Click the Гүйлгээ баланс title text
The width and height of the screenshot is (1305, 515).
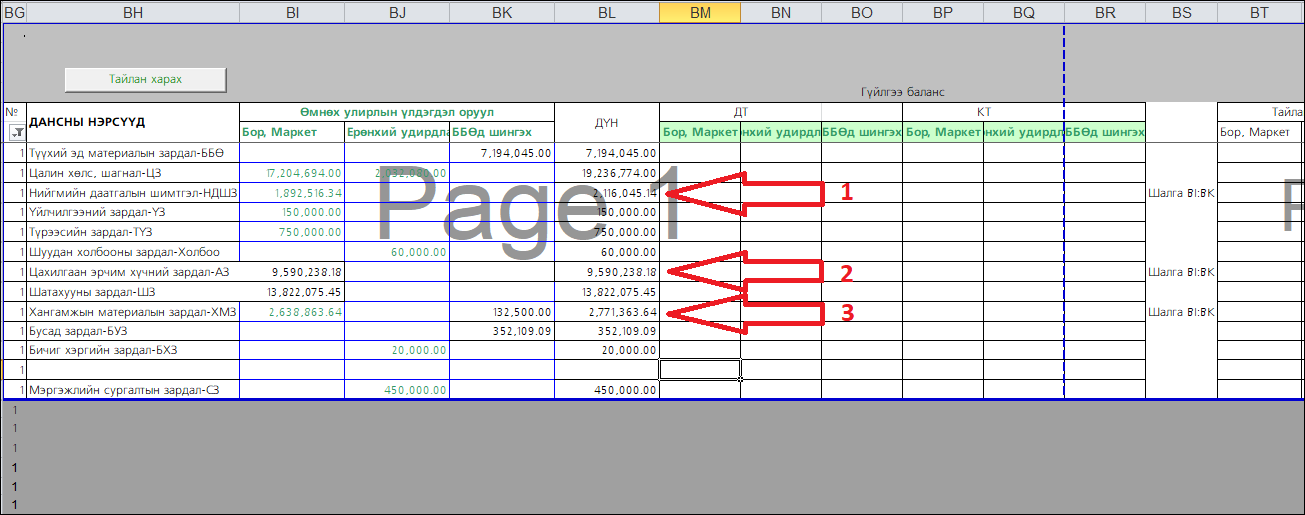point(903,92)
